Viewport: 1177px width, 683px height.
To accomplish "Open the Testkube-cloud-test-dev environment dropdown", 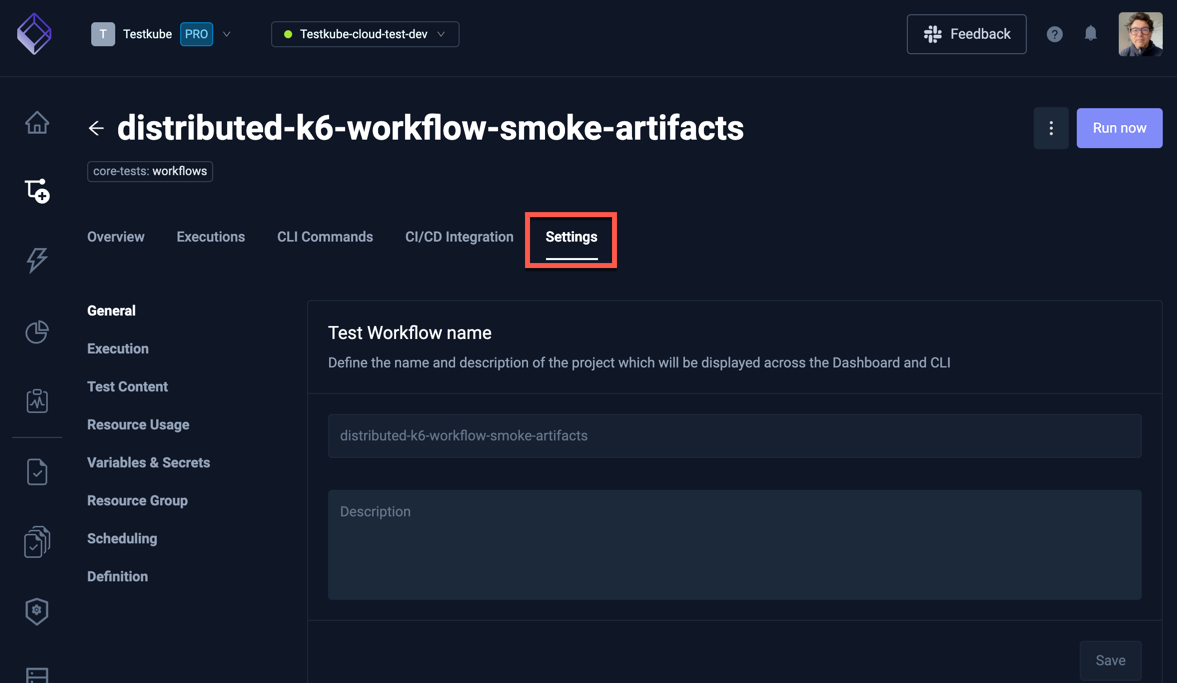I will coord(365,34).
